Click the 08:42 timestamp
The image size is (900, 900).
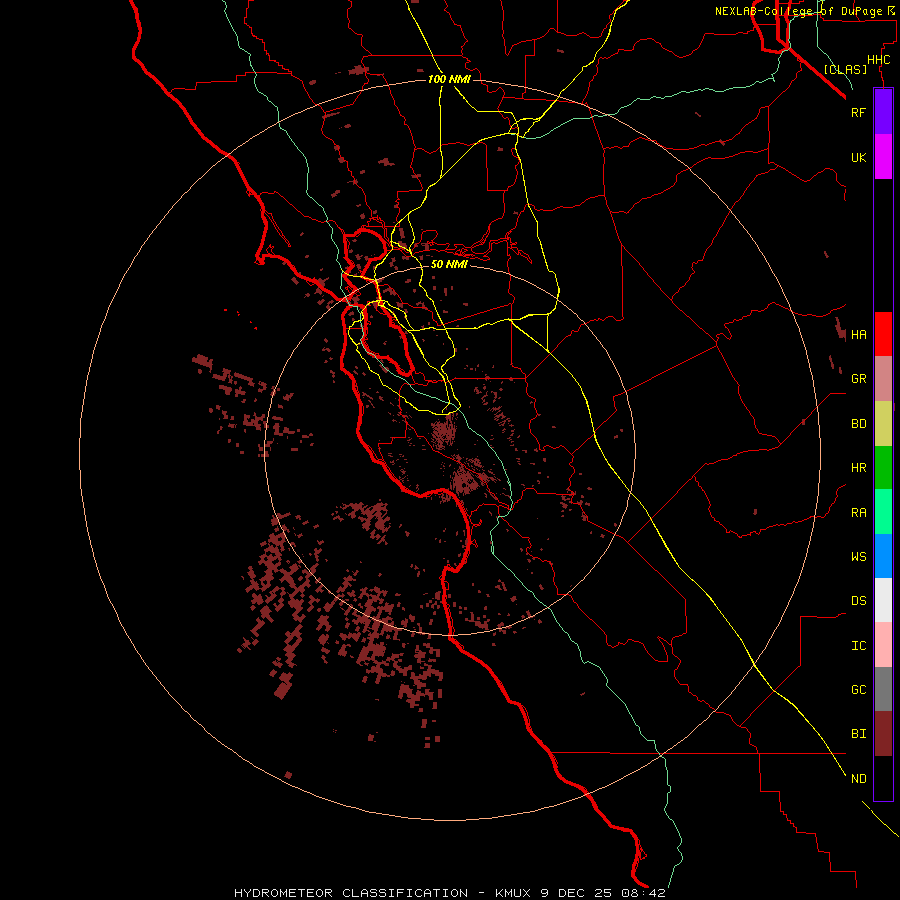(643, 893)
